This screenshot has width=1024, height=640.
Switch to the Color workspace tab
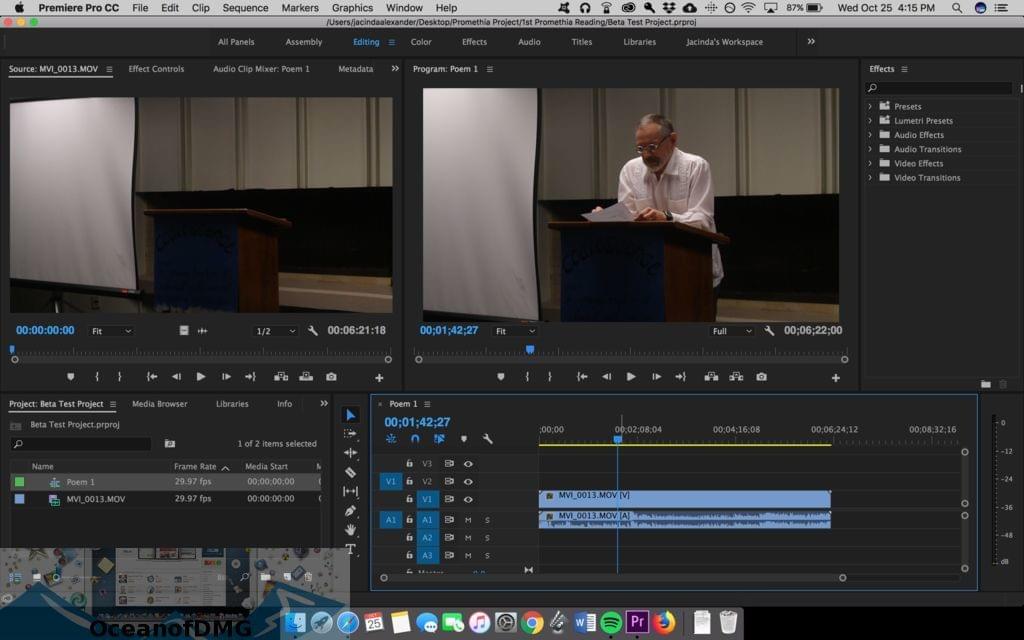point(420,42)
